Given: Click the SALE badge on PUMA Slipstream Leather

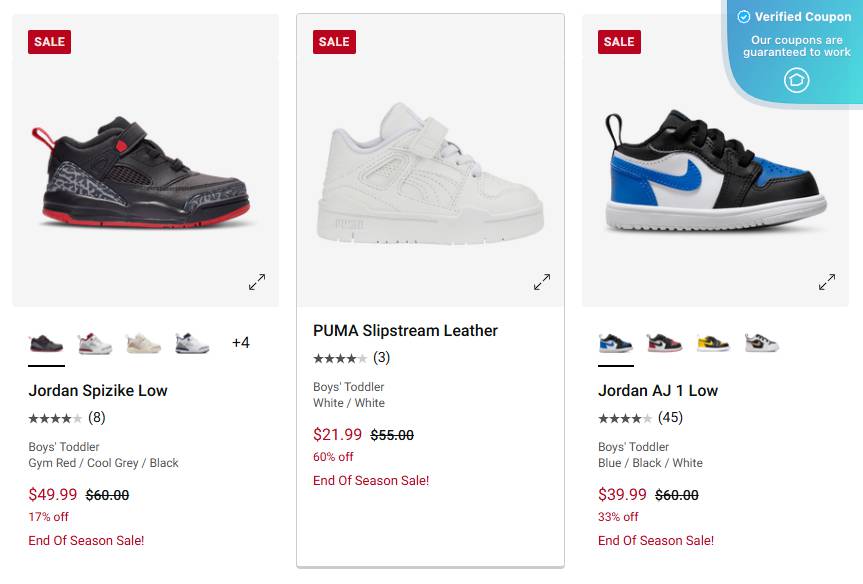Looking at the screenshot, I should coord(334,42).
